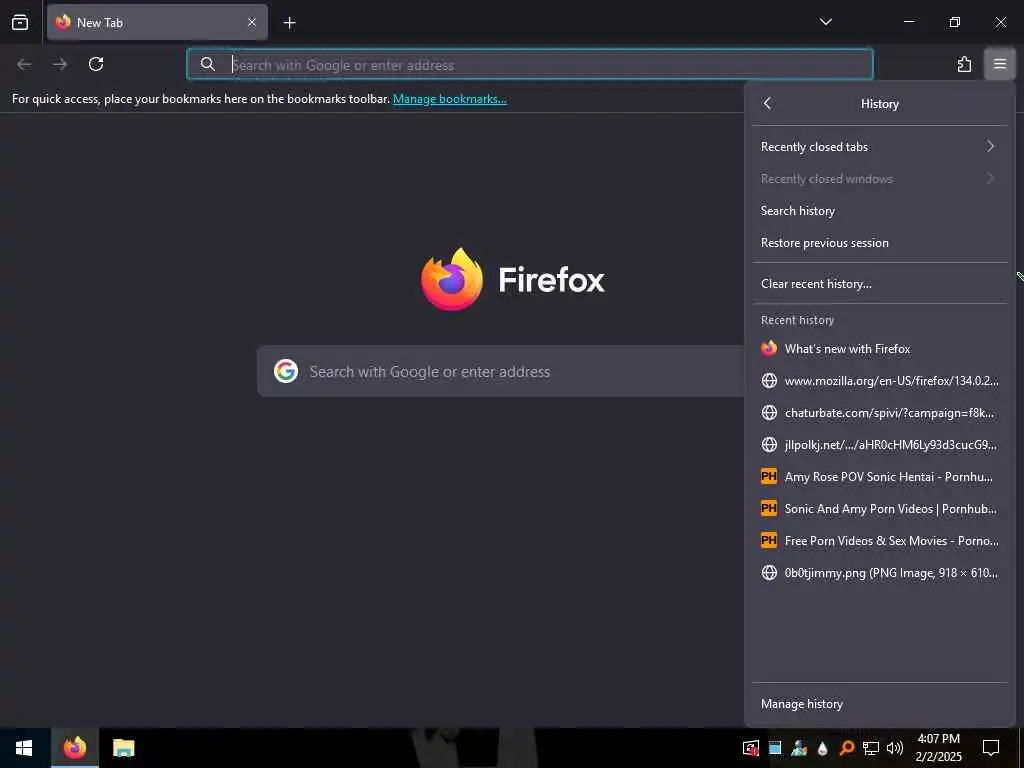Open the jllpolkj.net history entry

pos(880,444)
